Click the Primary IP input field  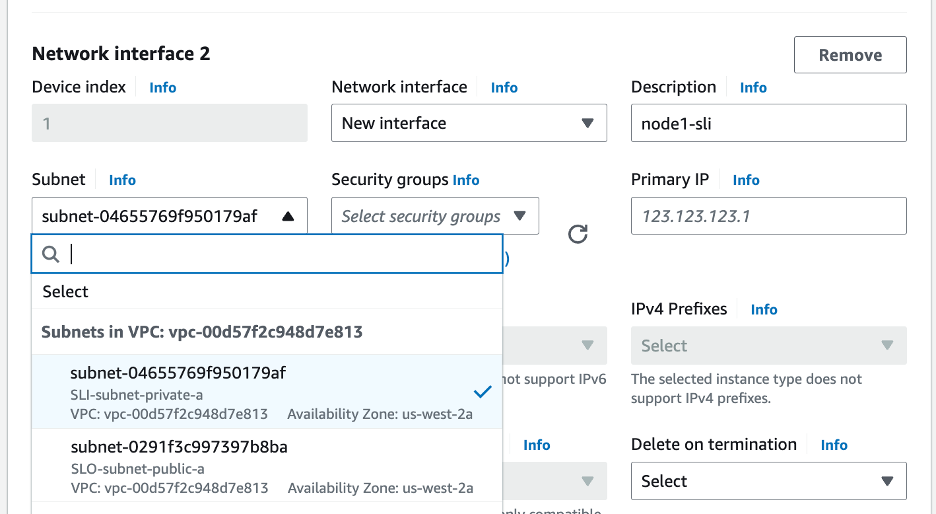click(x=768, y=216)
